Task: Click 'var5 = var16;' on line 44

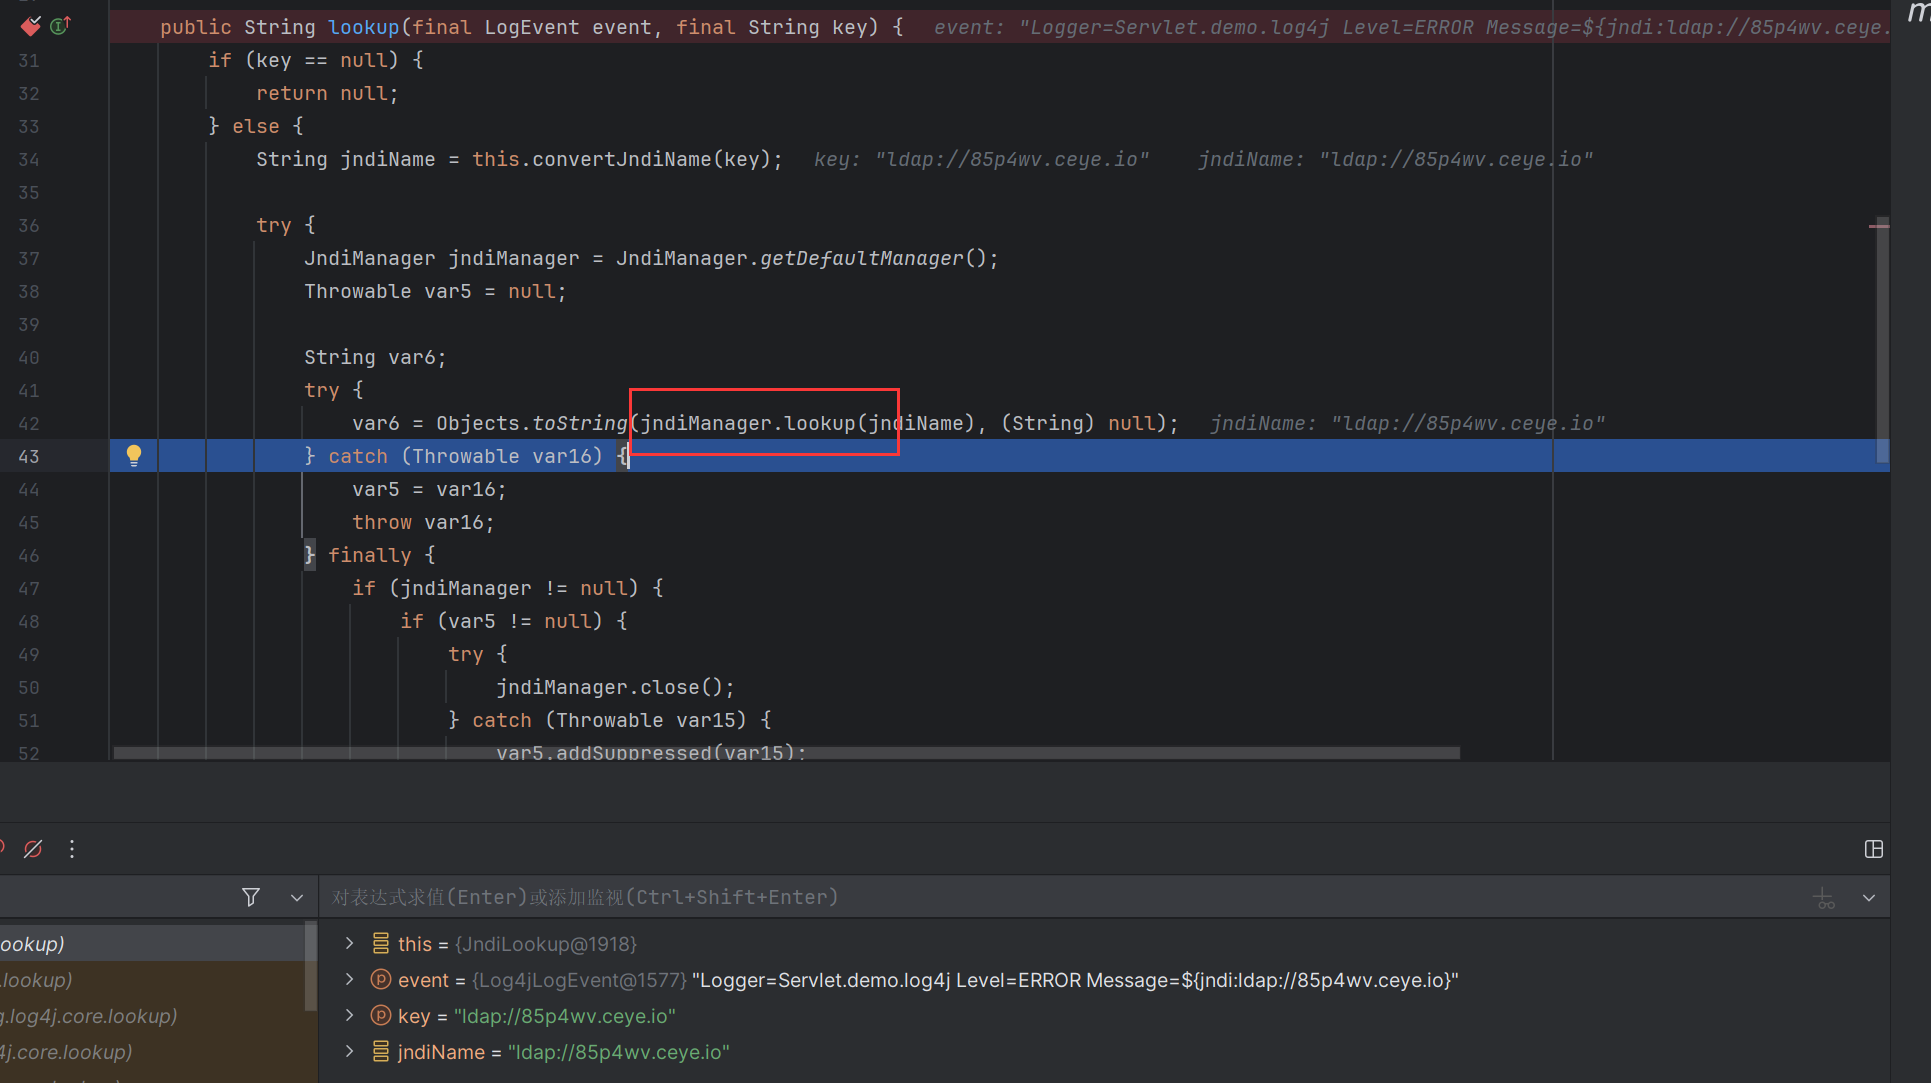Action: tap(429, 489)
